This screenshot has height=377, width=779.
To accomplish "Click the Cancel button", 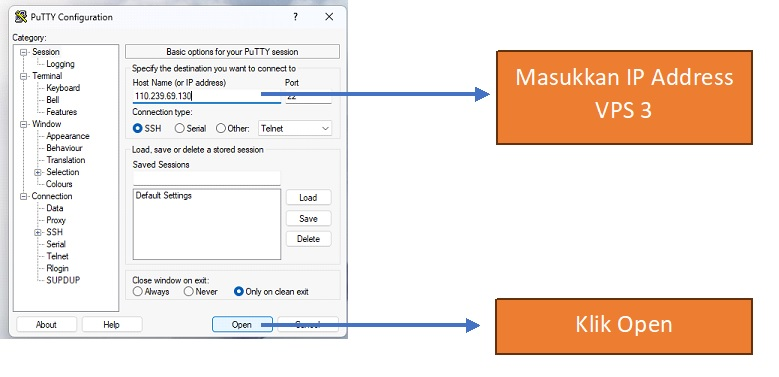I will [308, 324].
